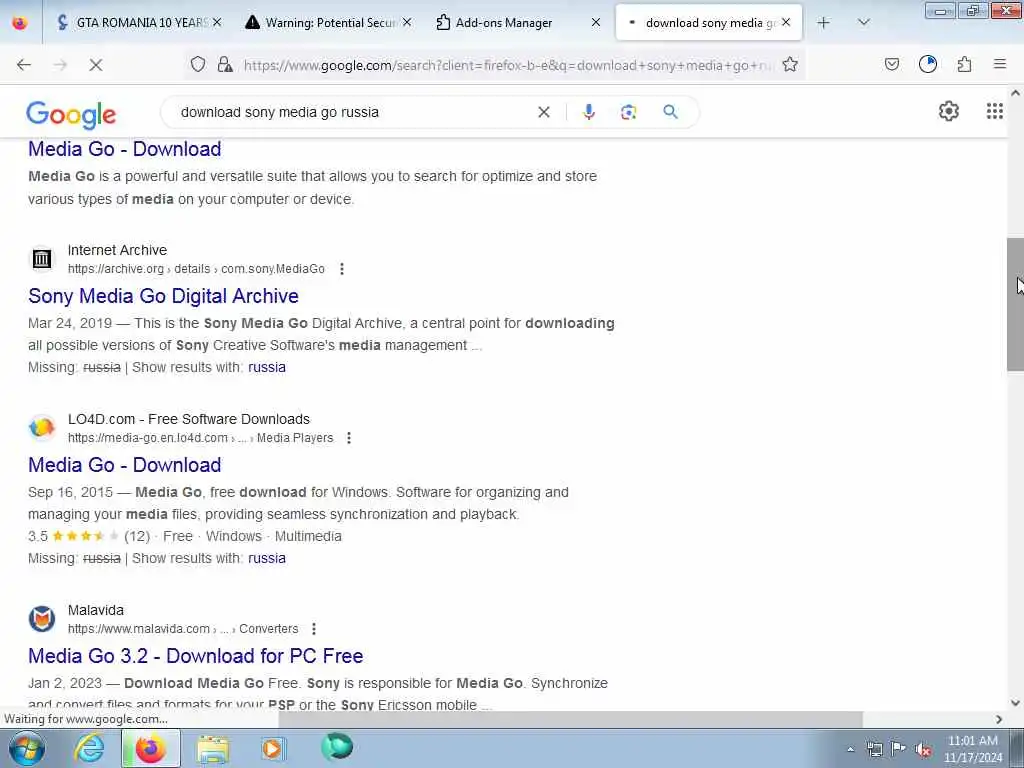
Task: Open Windows Explorer folder on taskbar
Action: click(213, 749)
